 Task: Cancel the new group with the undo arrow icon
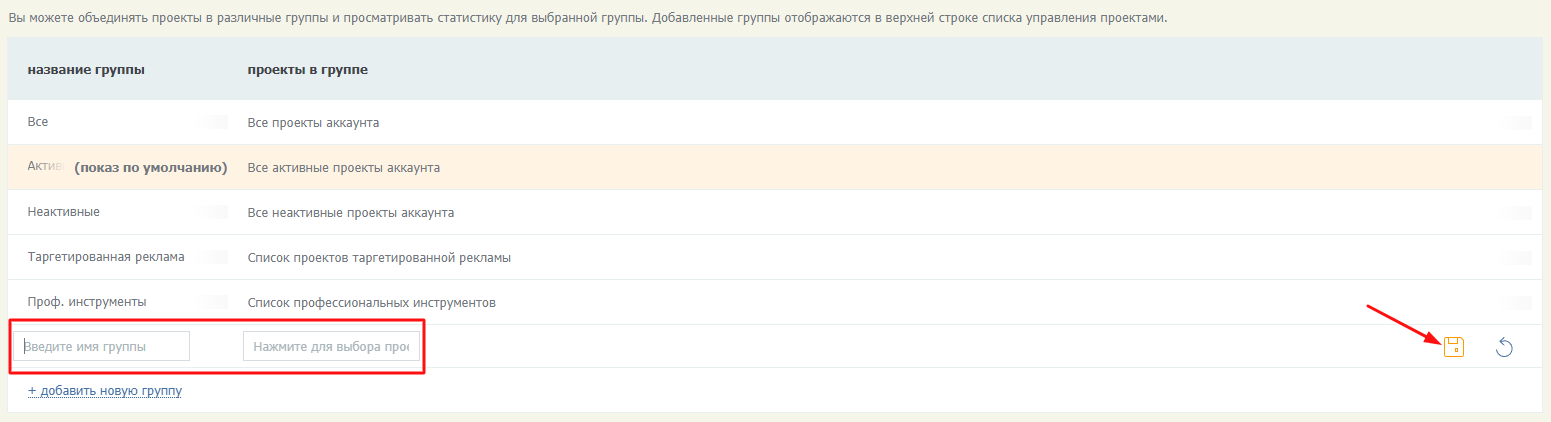pos(1504,347)
